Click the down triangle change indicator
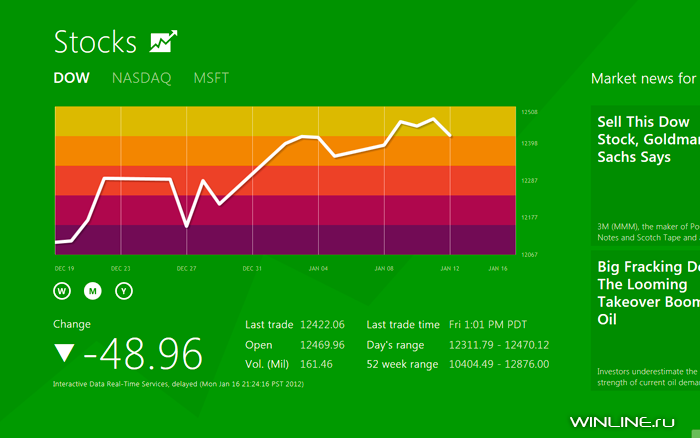The height and width of the screenshot is (438, 700). coord(64,353)
